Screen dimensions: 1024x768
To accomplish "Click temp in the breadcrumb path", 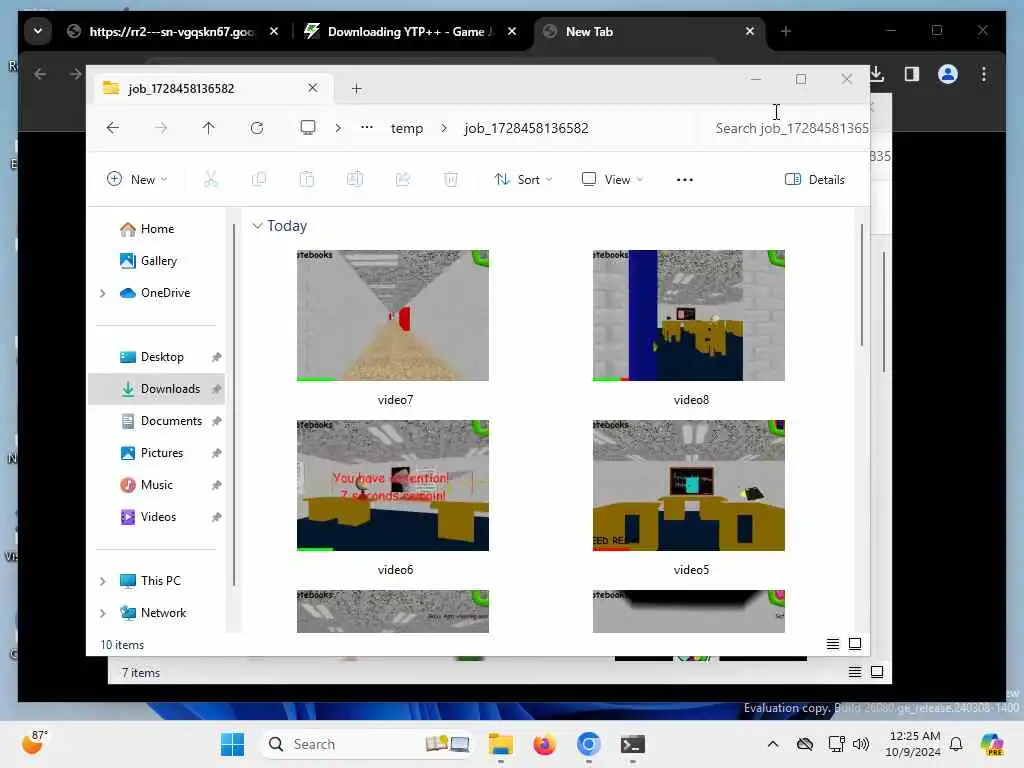I will [407, 129].
